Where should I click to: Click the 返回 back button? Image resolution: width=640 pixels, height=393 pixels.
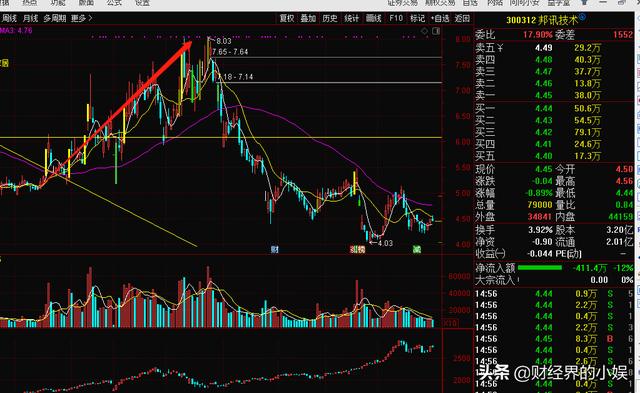pos(462,18)
